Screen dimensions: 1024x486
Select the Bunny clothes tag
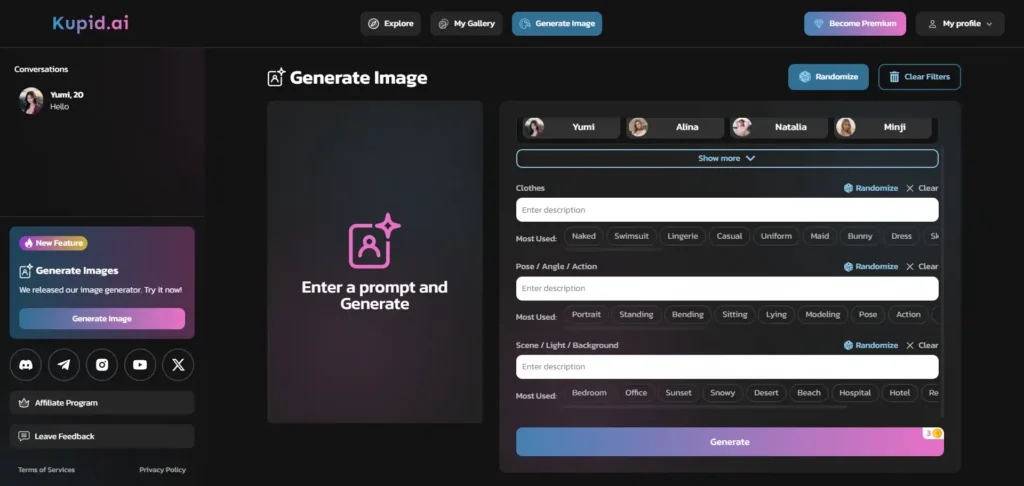pos(860,236)
